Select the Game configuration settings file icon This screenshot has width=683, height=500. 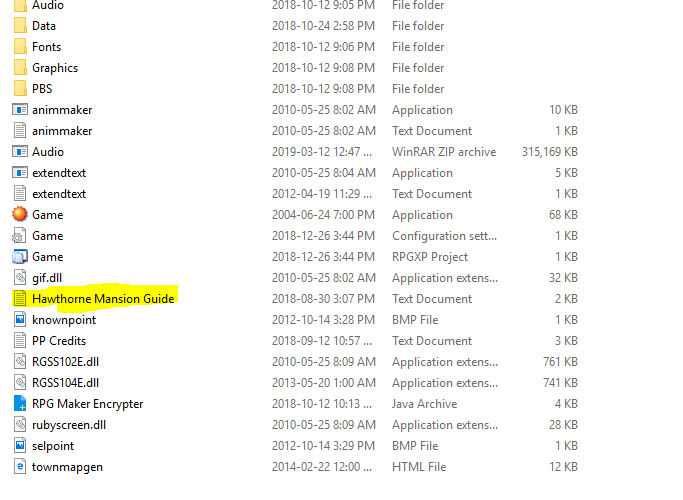pyautogui.click(x=20, y=236)
